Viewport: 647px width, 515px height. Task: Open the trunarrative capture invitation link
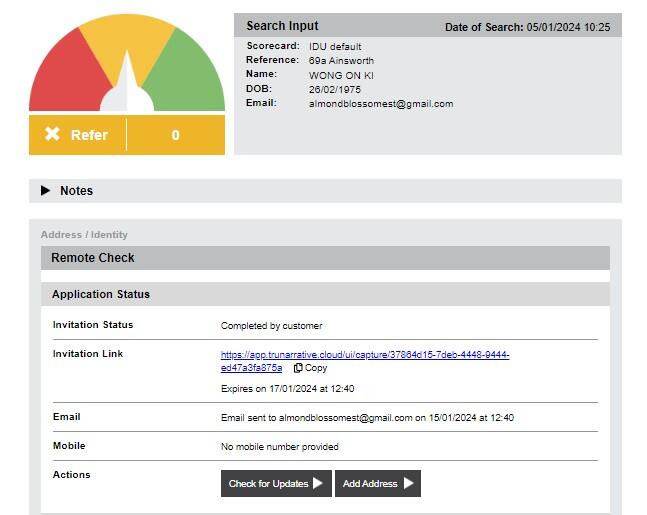[364, 355]
